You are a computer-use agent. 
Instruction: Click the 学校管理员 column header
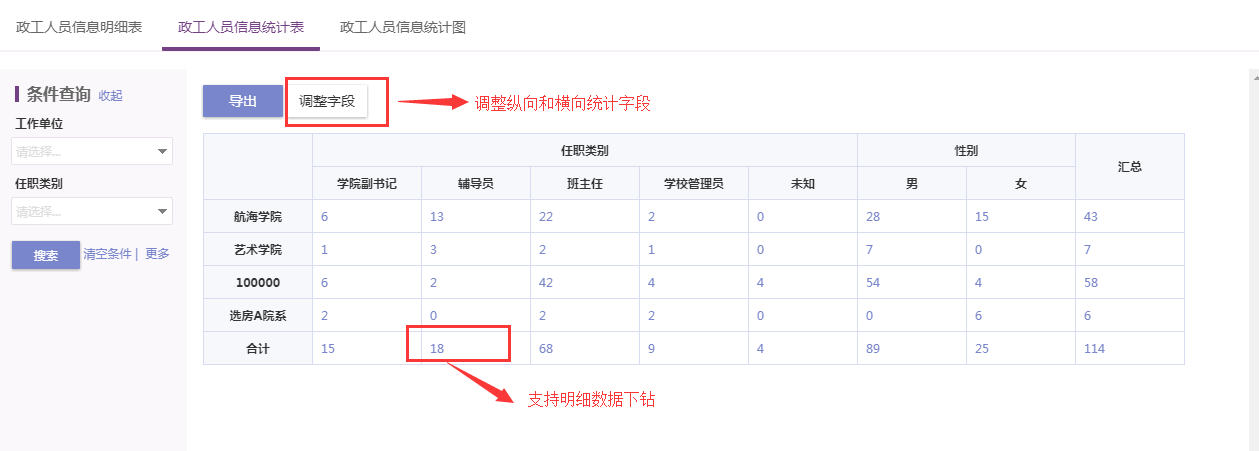[694, 184]
